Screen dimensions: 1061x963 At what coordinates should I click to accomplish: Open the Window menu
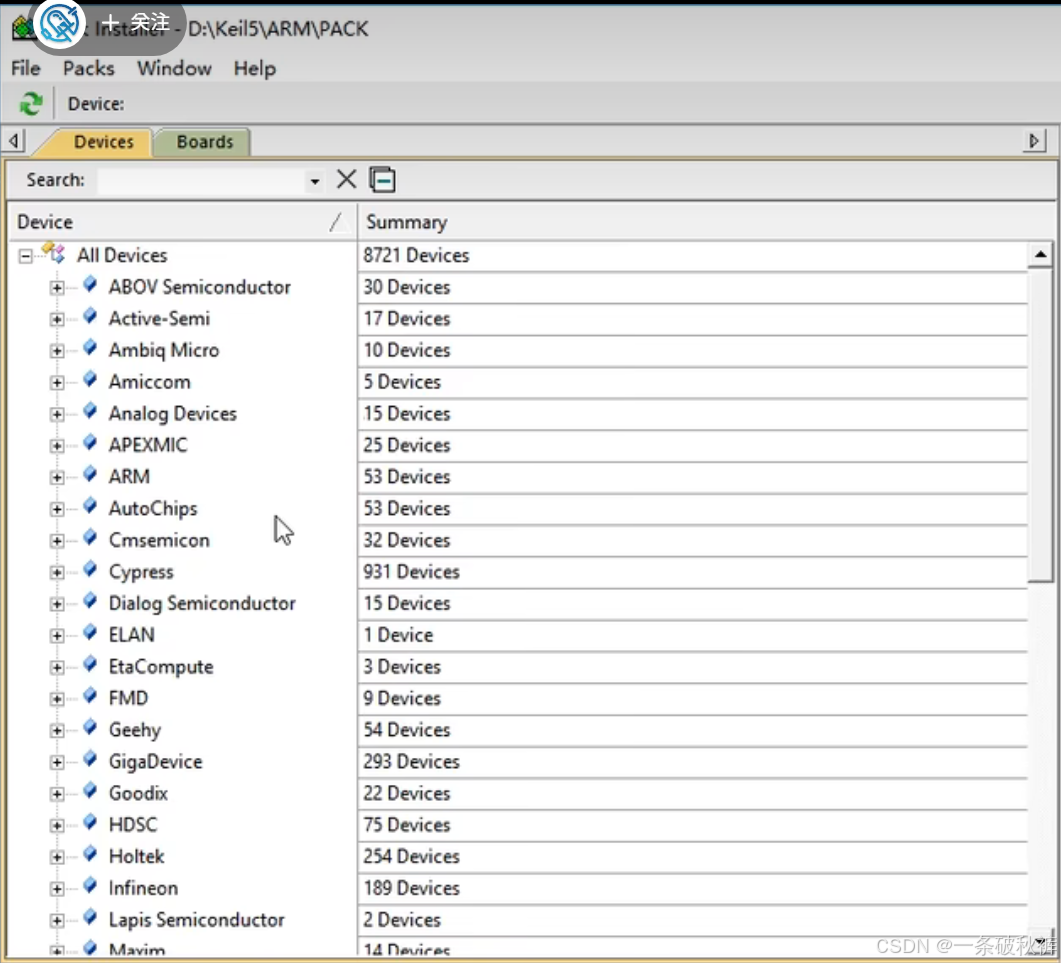[174, 68]
